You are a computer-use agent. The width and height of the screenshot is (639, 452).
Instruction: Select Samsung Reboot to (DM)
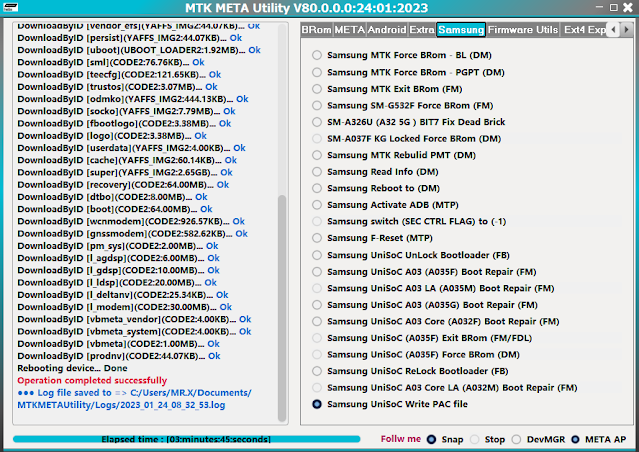(x=376, y=188)
